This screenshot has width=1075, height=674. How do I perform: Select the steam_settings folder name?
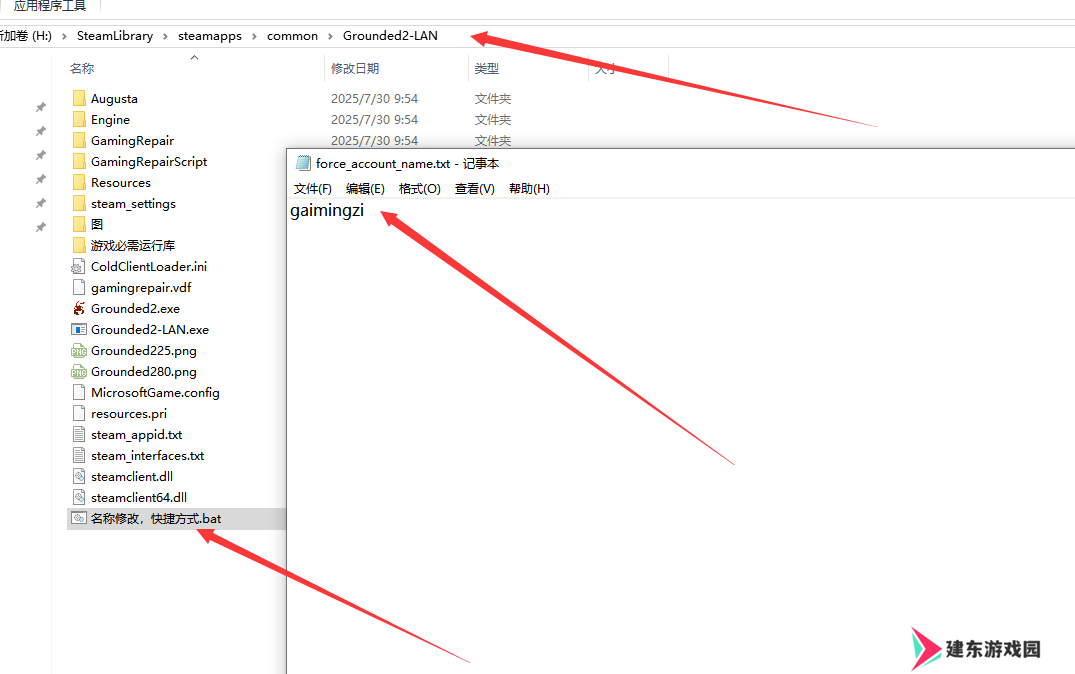coord(133,204)
